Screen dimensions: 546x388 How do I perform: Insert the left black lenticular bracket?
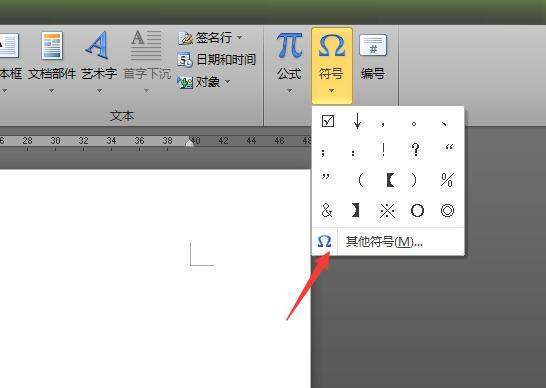[390, 180]
